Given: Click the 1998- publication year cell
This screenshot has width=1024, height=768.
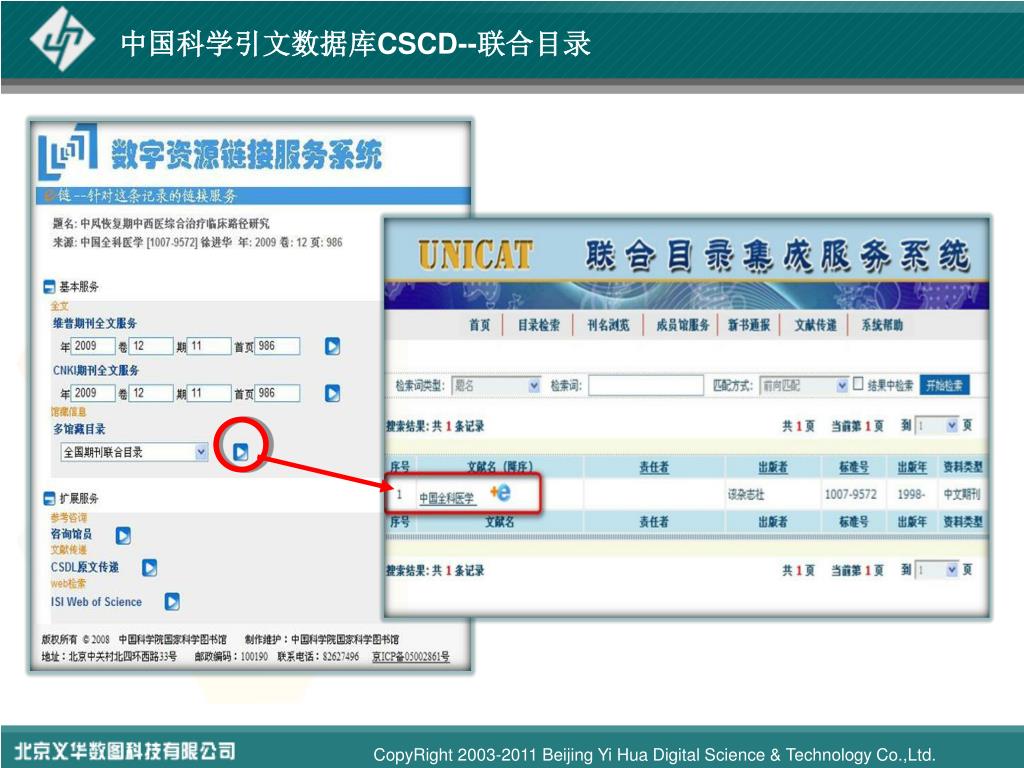Looking at the screenshot, I should [911, 494].
